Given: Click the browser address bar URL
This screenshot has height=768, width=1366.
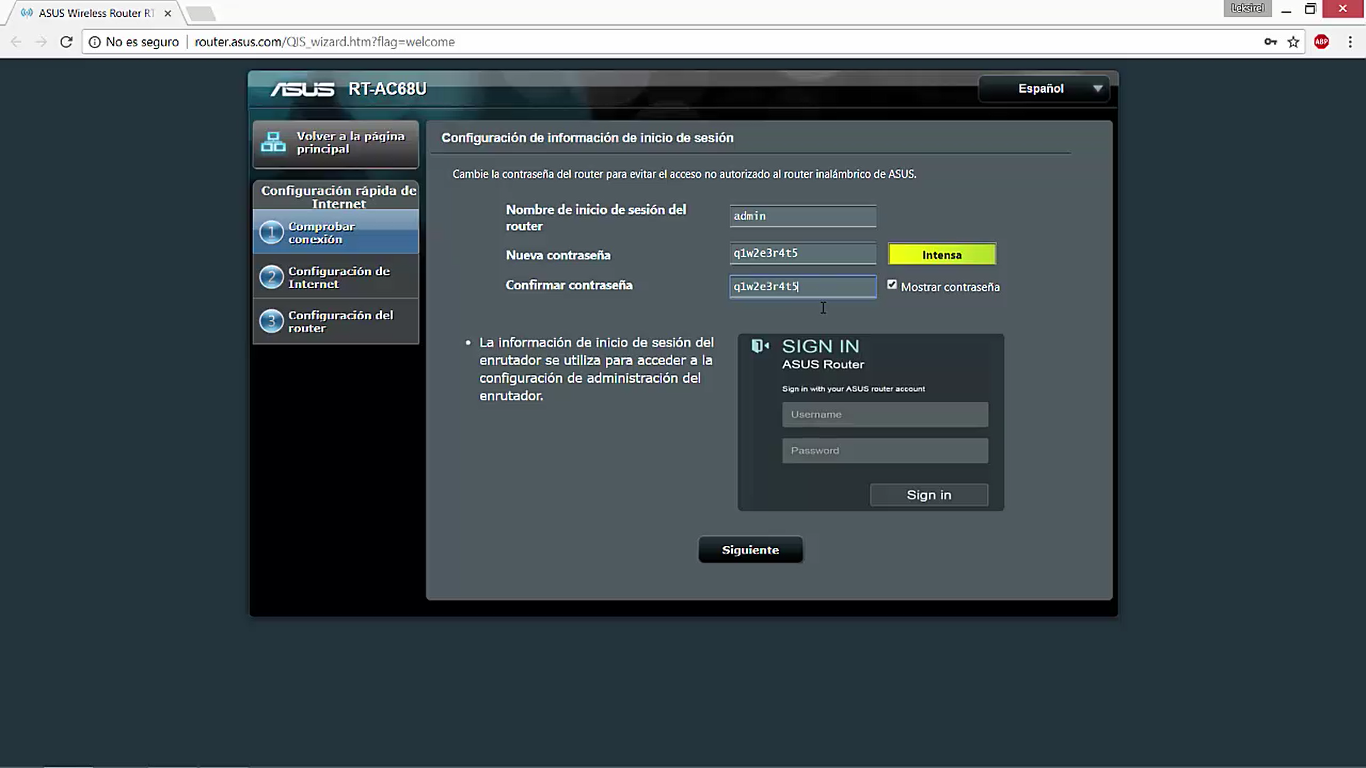Looking at the screenshot, I should click(325, 42).
